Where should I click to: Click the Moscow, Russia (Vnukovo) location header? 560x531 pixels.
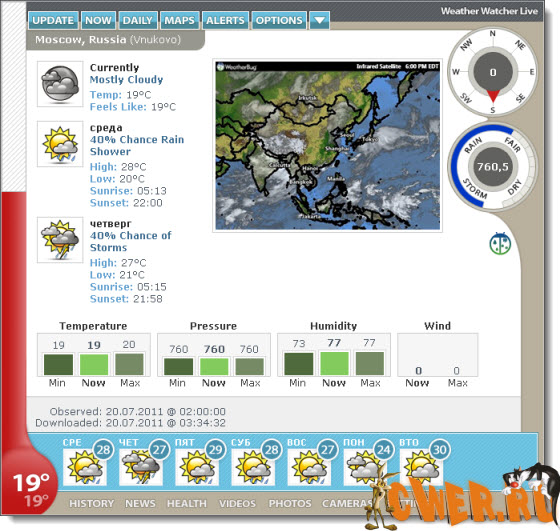[108, 39]
